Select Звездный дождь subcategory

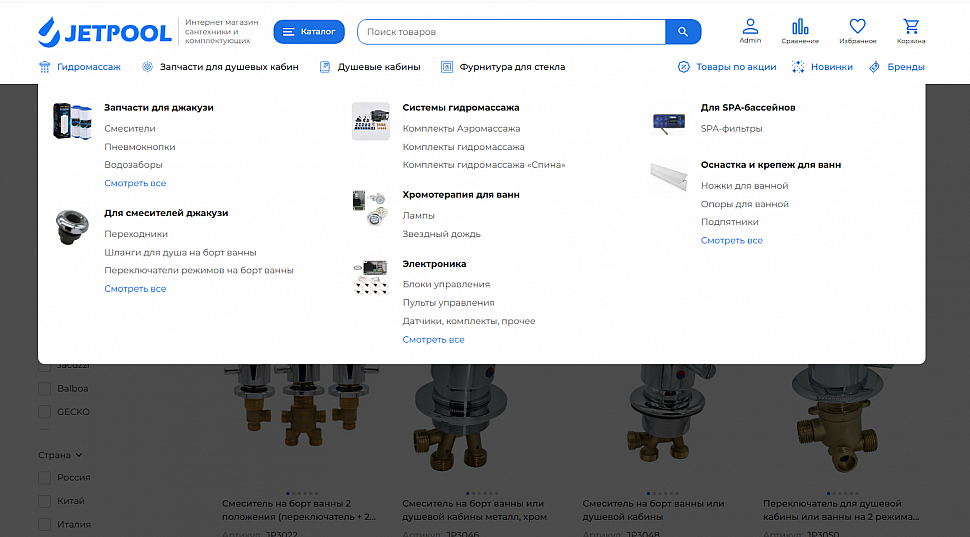click(442, 234)
